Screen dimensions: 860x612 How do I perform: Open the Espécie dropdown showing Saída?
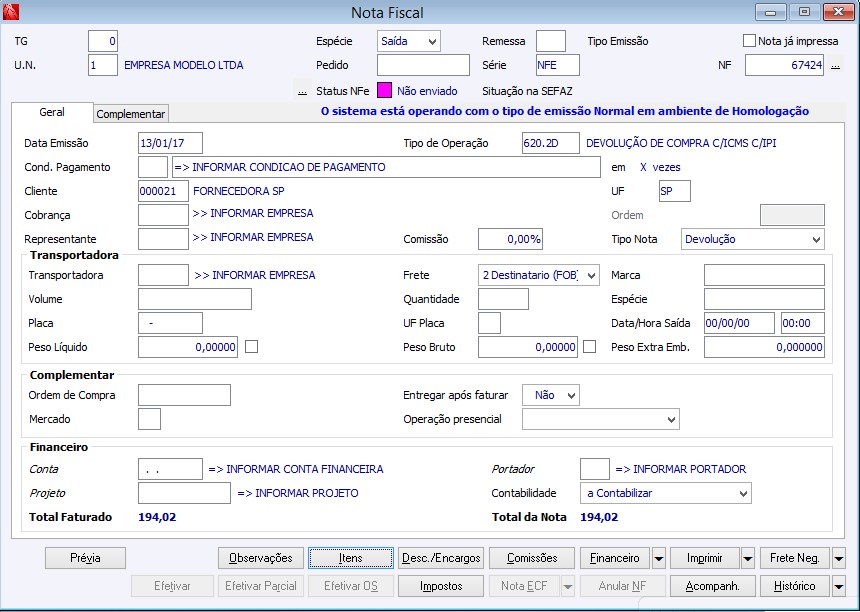pos(409,41)
